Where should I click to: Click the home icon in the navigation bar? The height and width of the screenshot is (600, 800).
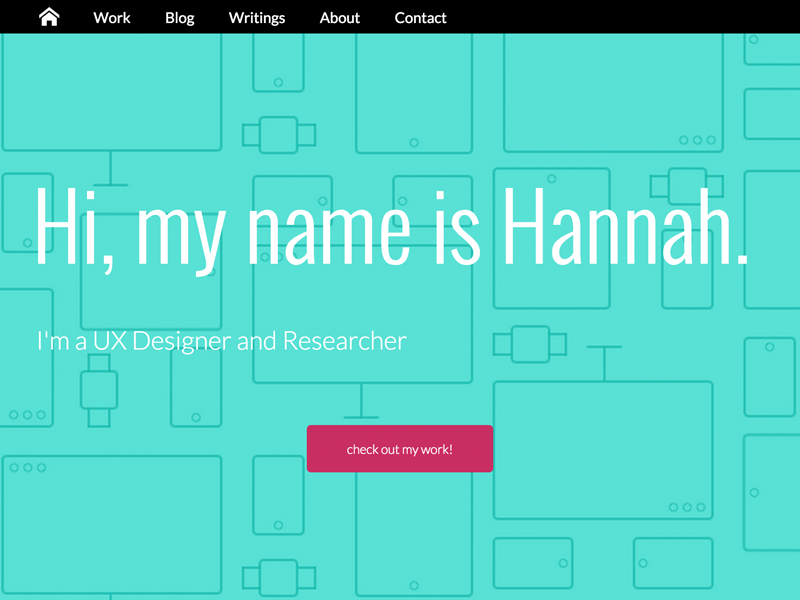click(x=48, y=17)
